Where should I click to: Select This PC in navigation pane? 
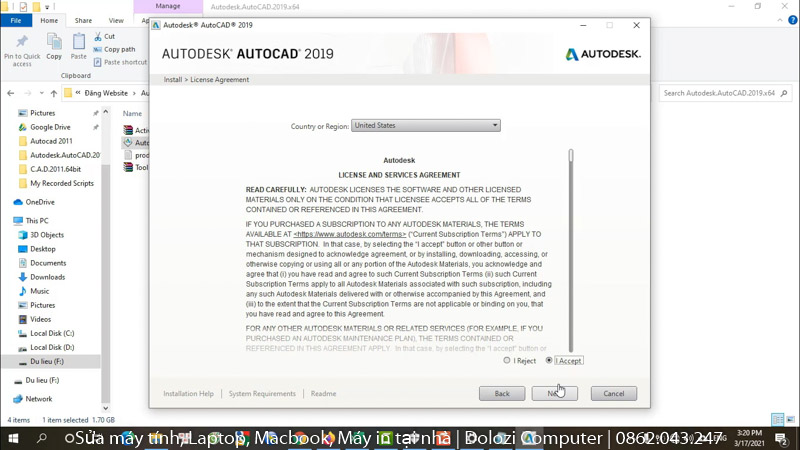click(37, 221)
